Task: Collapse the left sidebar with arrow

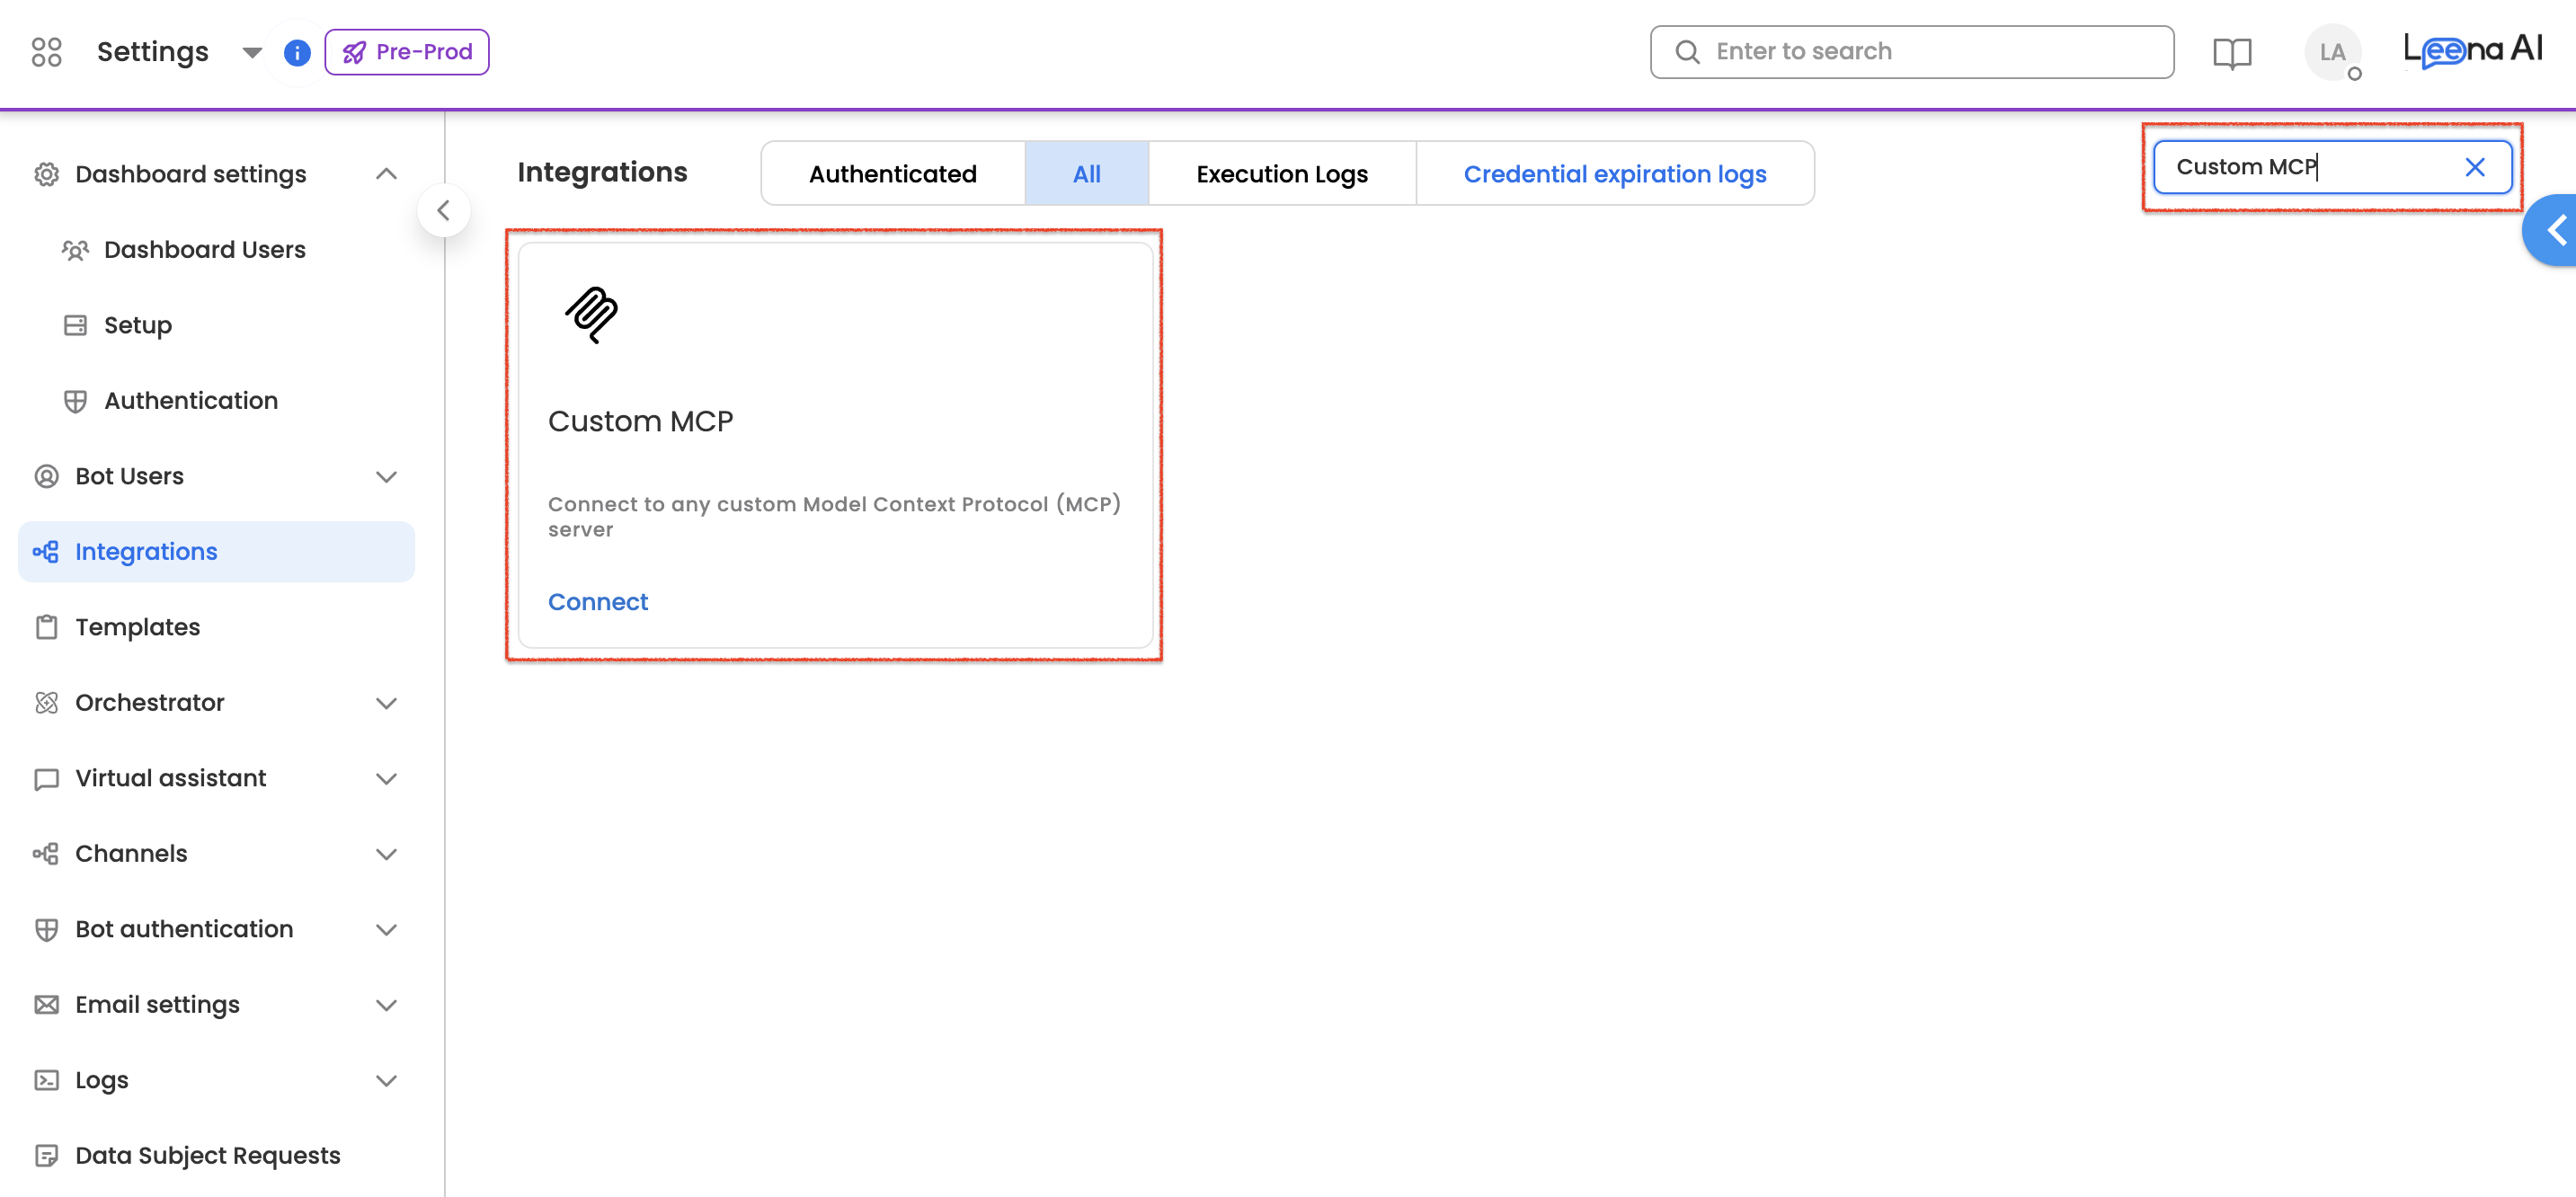Action: click(x=443, y=210)
